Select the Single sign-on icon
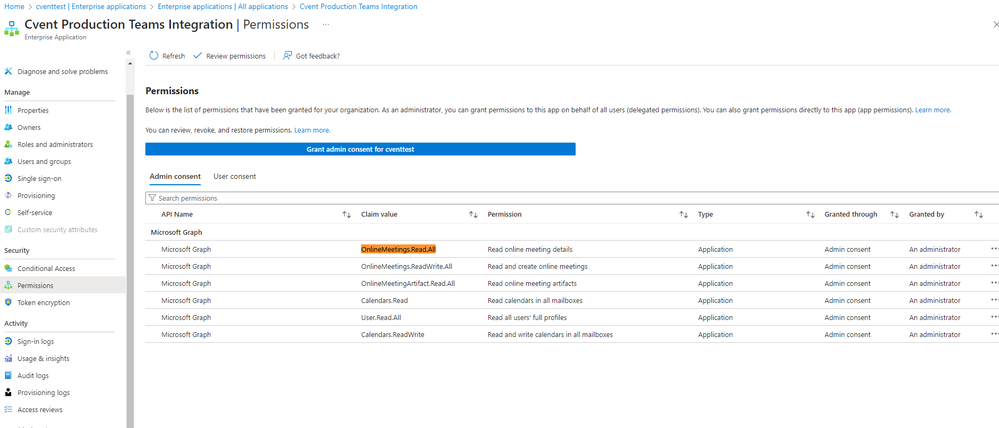Image resolution: width=999 pixels, height=428 pixels. (x=9, y=178)
